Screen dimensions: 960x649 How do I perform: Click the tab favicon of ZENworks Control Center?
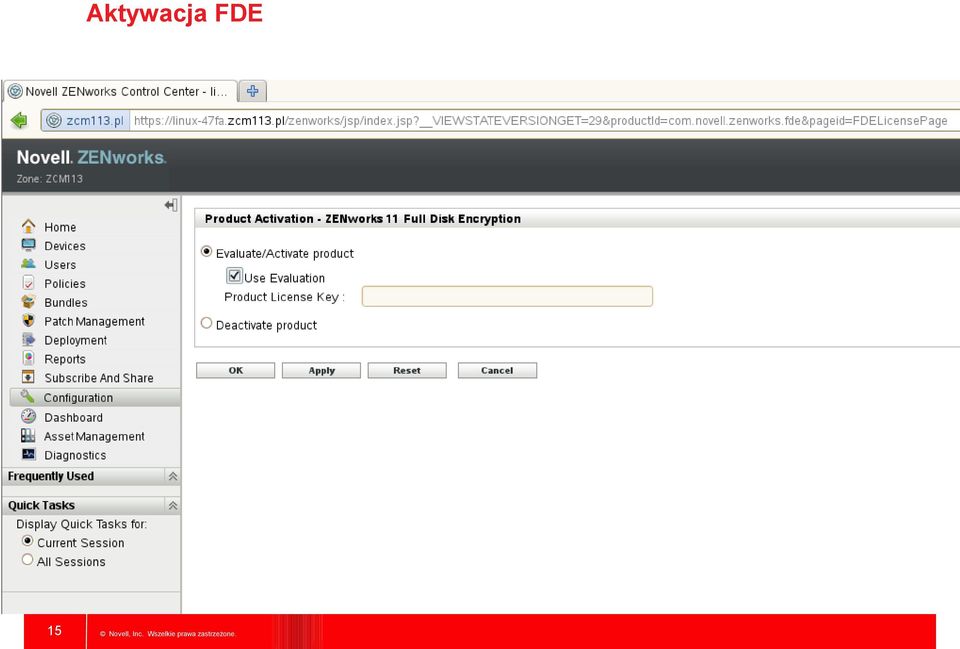coord(15,91)
